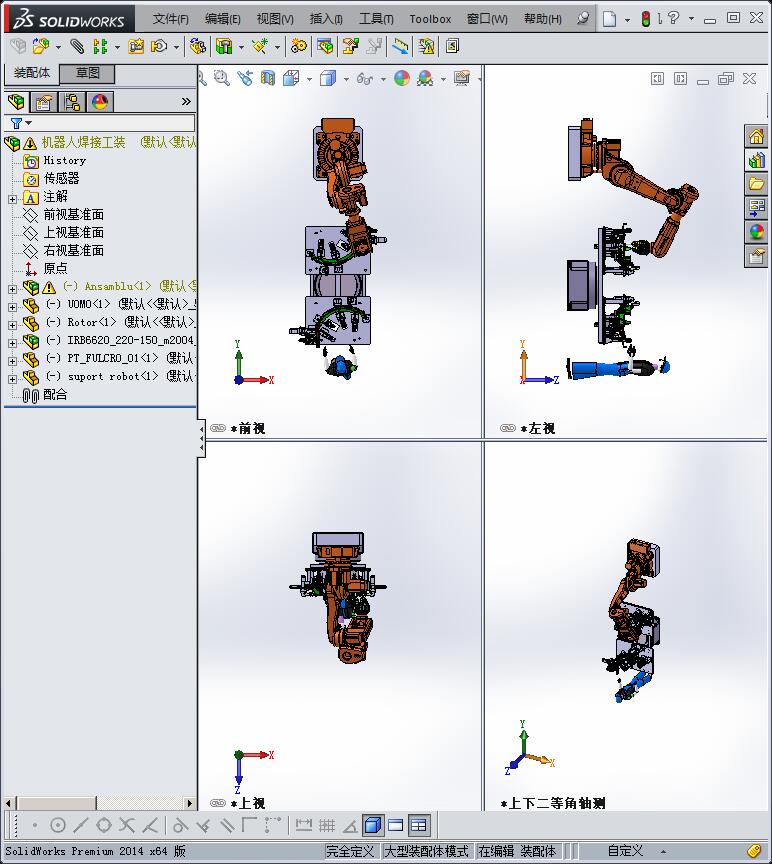772x864 pixels.
Task: Expand the IRB6620_220-150 component
Action: (12, 343)
